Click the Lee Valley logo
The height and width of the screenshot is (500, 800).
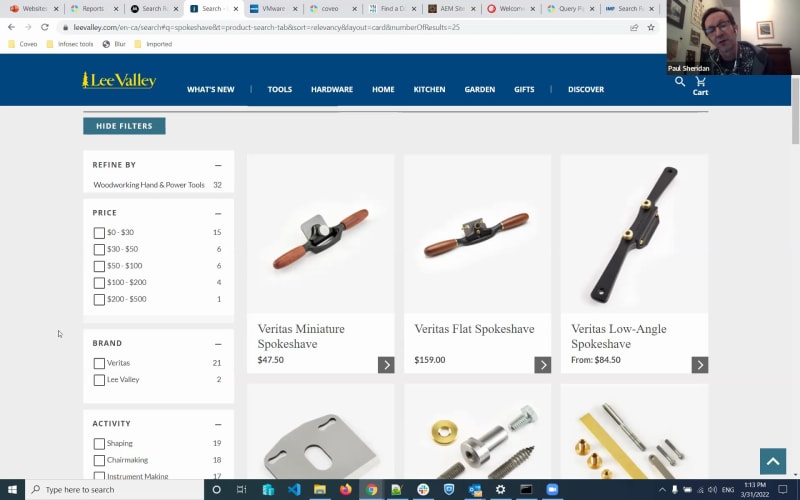point(119,81)
